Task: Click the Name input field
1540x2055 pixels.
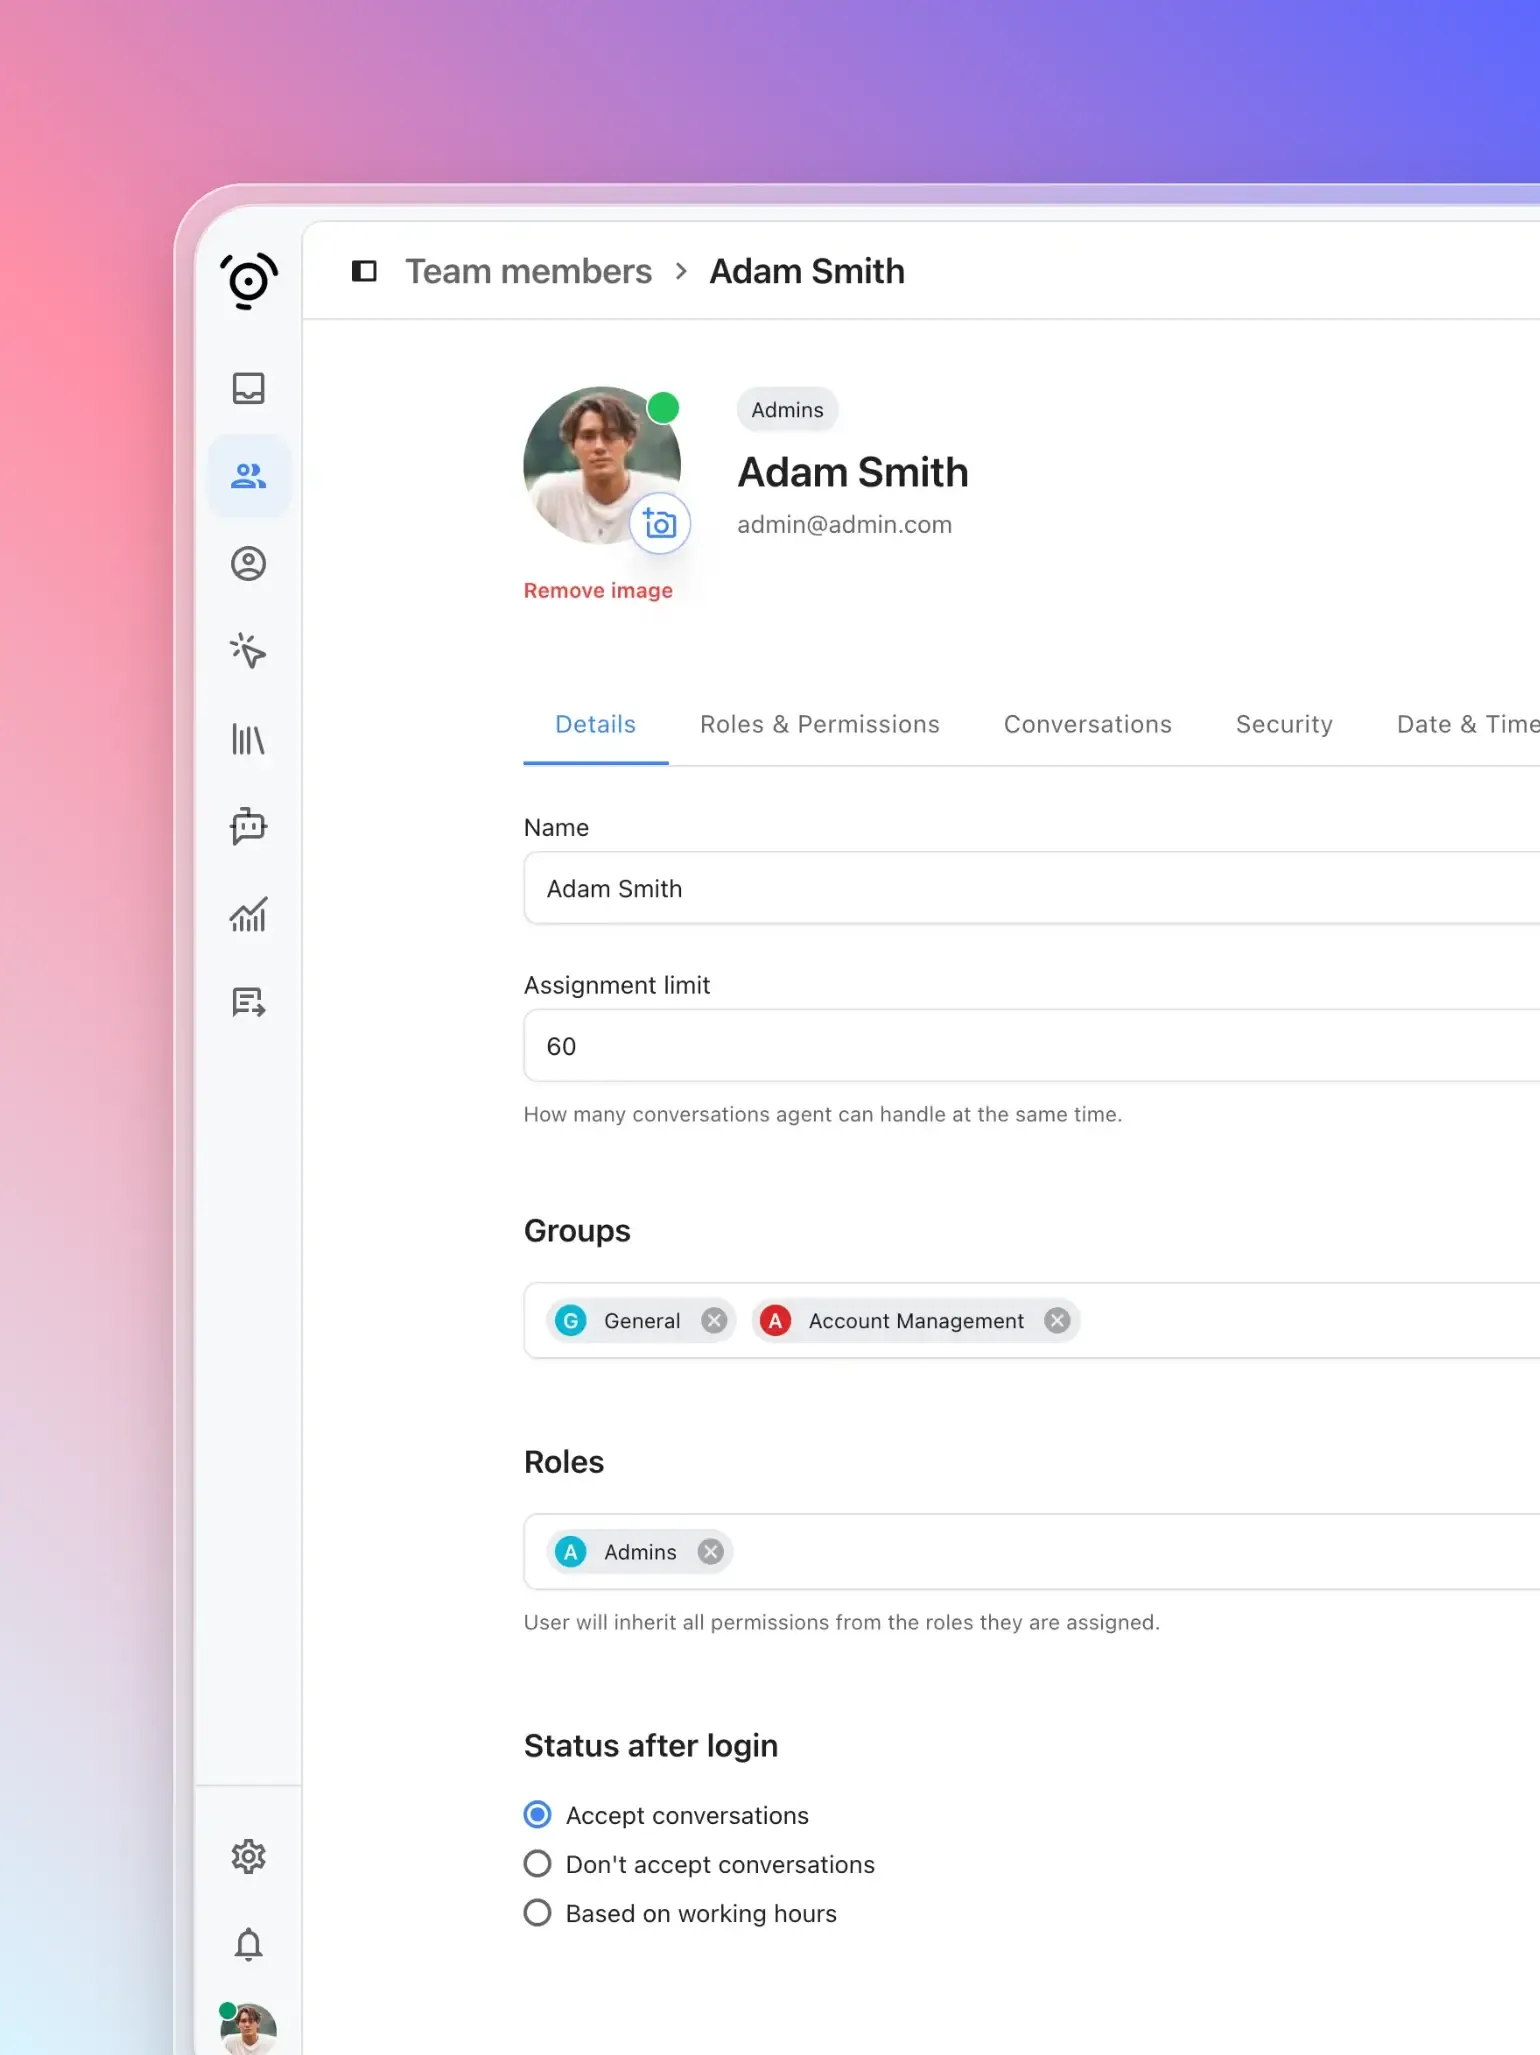Action: 1032,889
